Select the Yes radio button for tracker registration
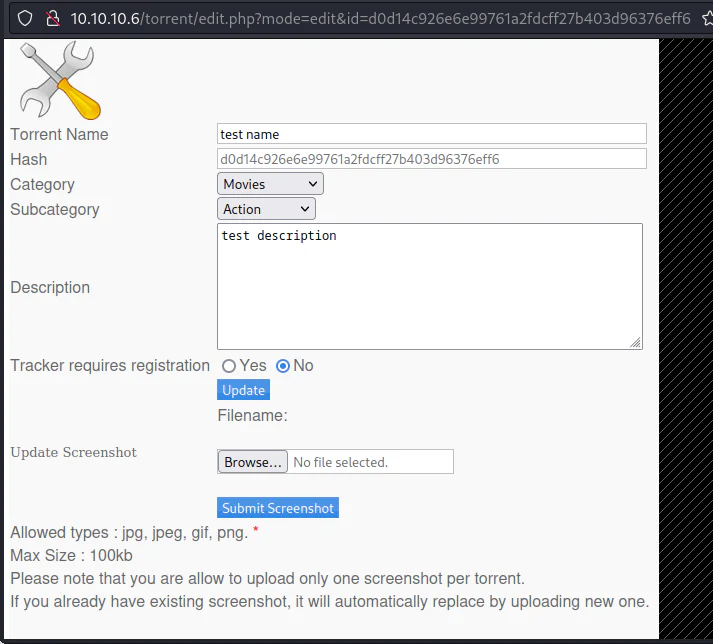The width and height of the screenshot is (713, 644). point(229,366)
